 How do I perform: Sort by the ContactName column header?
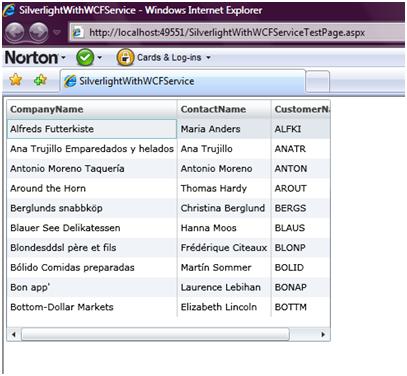(224, 109)
